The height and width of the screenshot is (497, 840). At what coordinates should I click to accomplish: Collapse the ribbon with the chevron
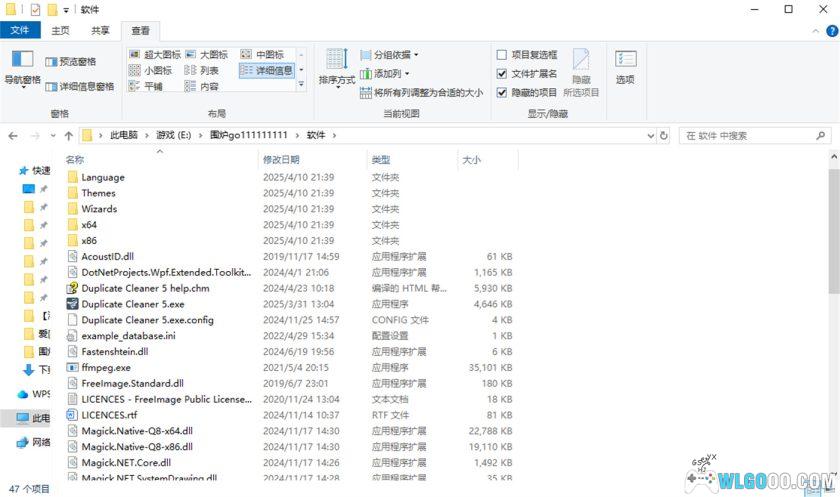click(x=815, y=31)
